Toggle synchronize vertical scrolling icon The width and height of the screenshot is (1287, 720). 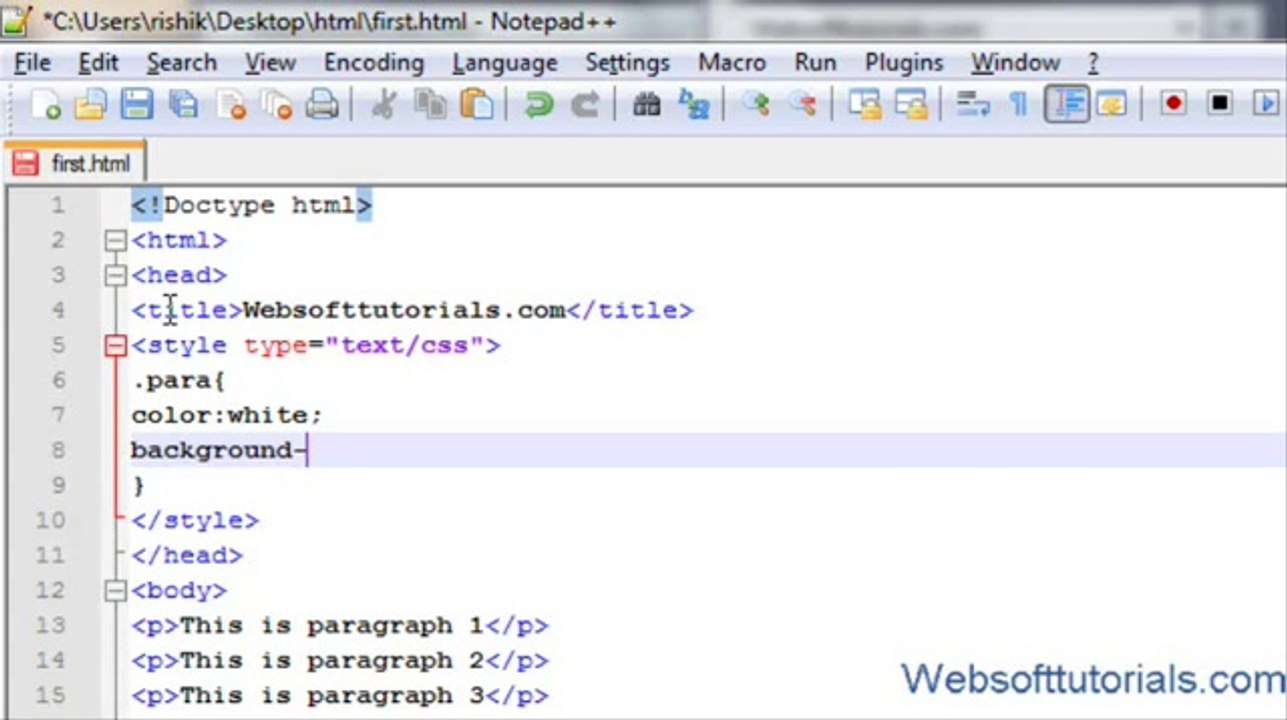864,104
